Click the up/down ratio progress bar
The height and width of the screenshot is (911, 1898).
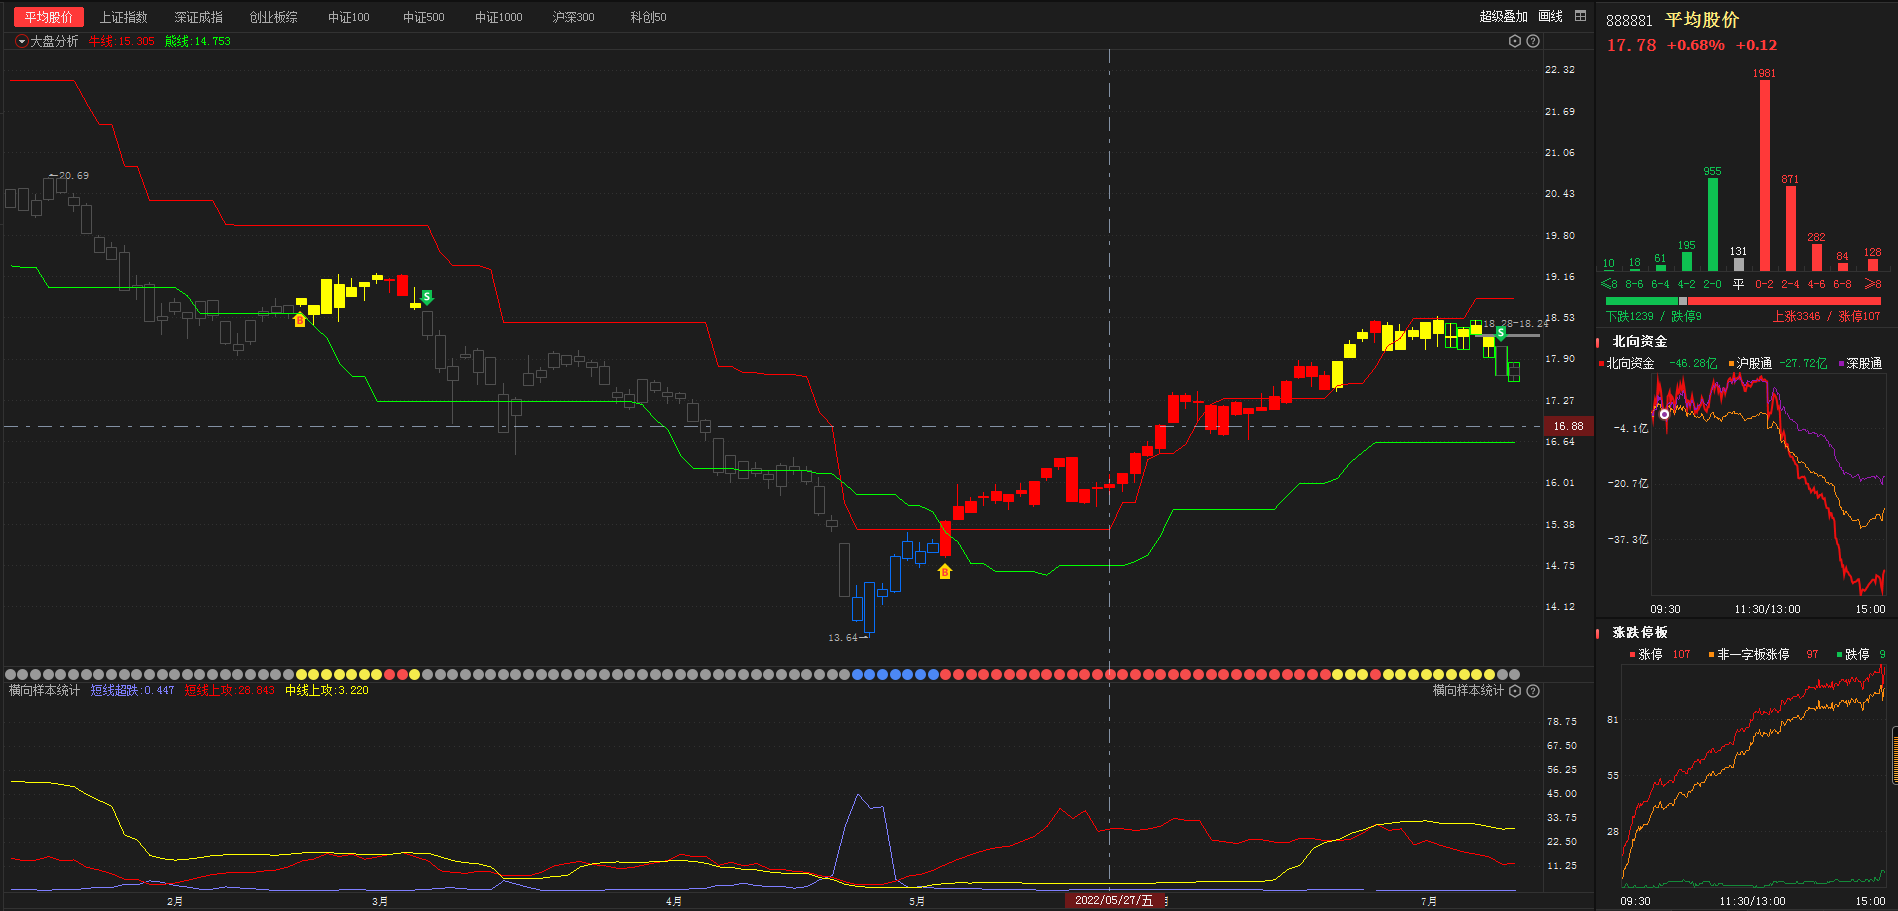click(x=1743, y=301)
